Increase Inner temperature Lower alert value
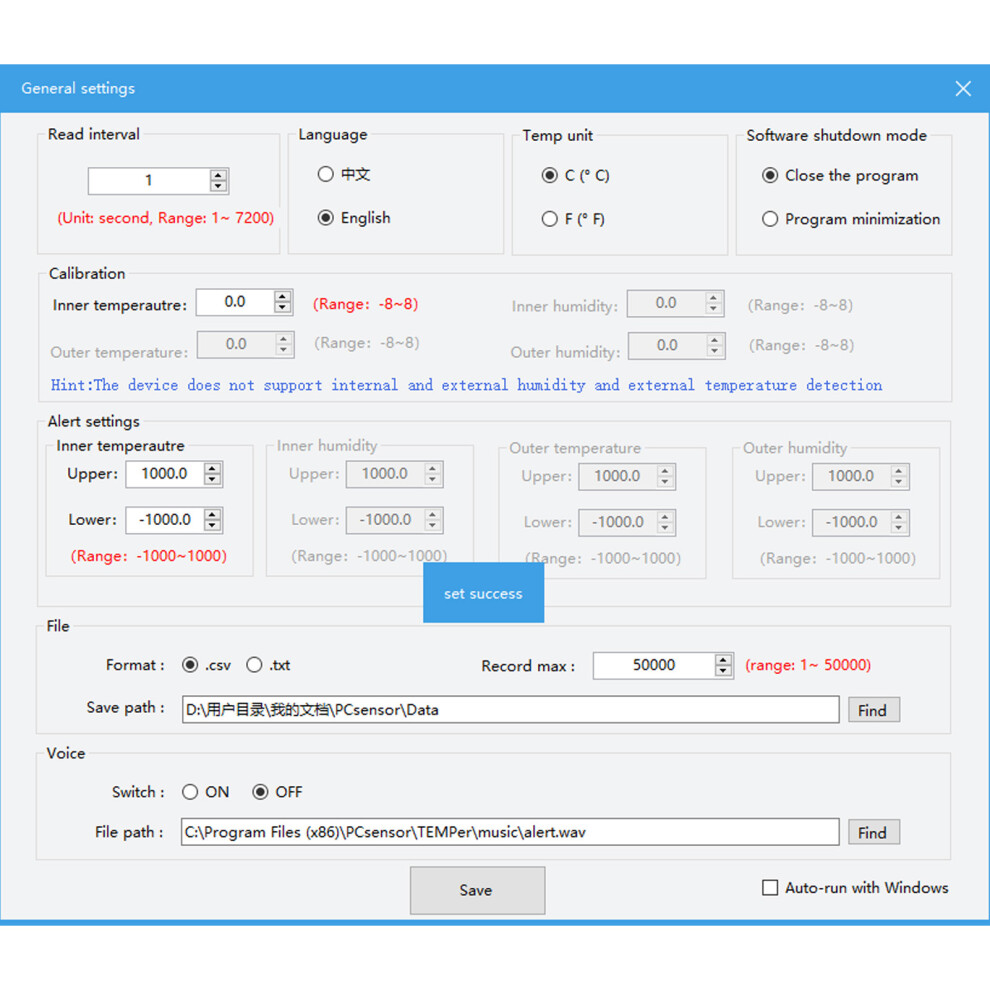This screenshot has width=990, height=990. pos(213,514)
